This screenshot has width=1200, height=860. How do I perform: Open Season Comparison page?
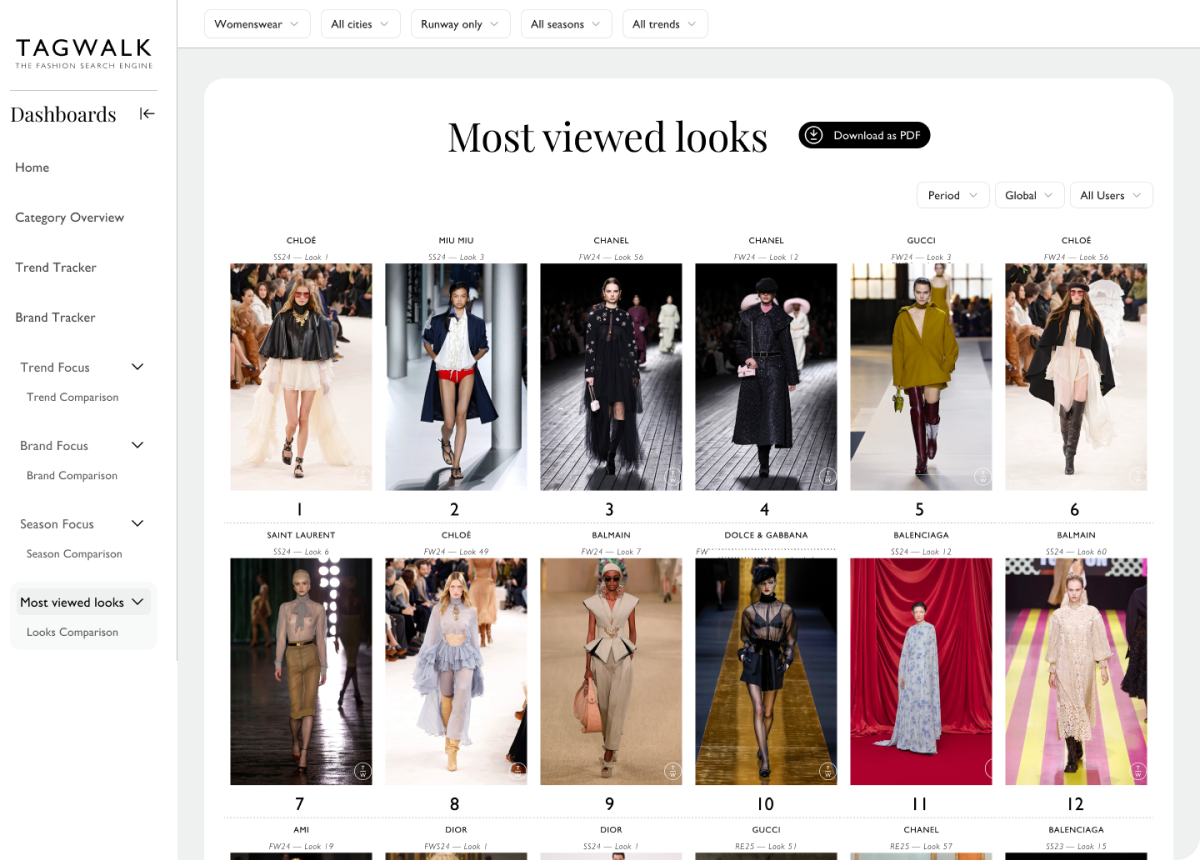point(75,553)
